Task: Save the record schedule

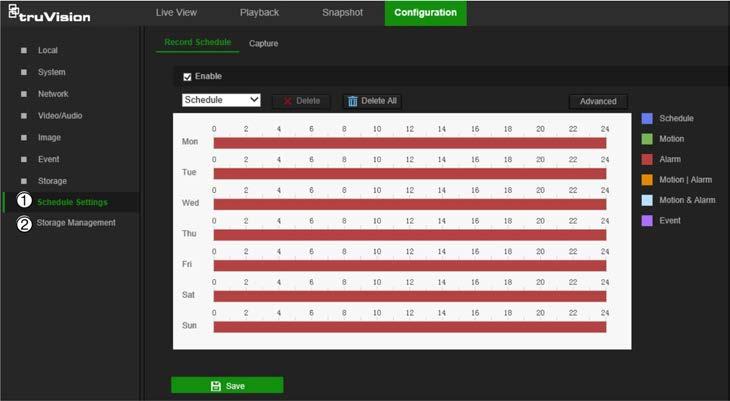Action: [x=227, y=385]
